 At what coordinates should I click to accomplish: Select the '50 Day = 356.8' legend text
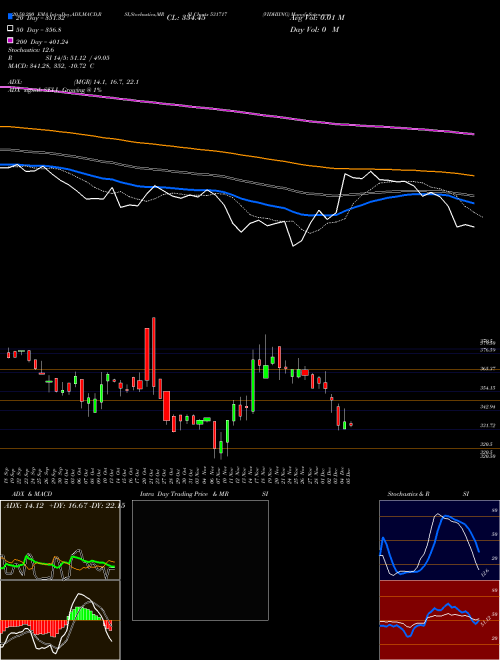point(39,30)
